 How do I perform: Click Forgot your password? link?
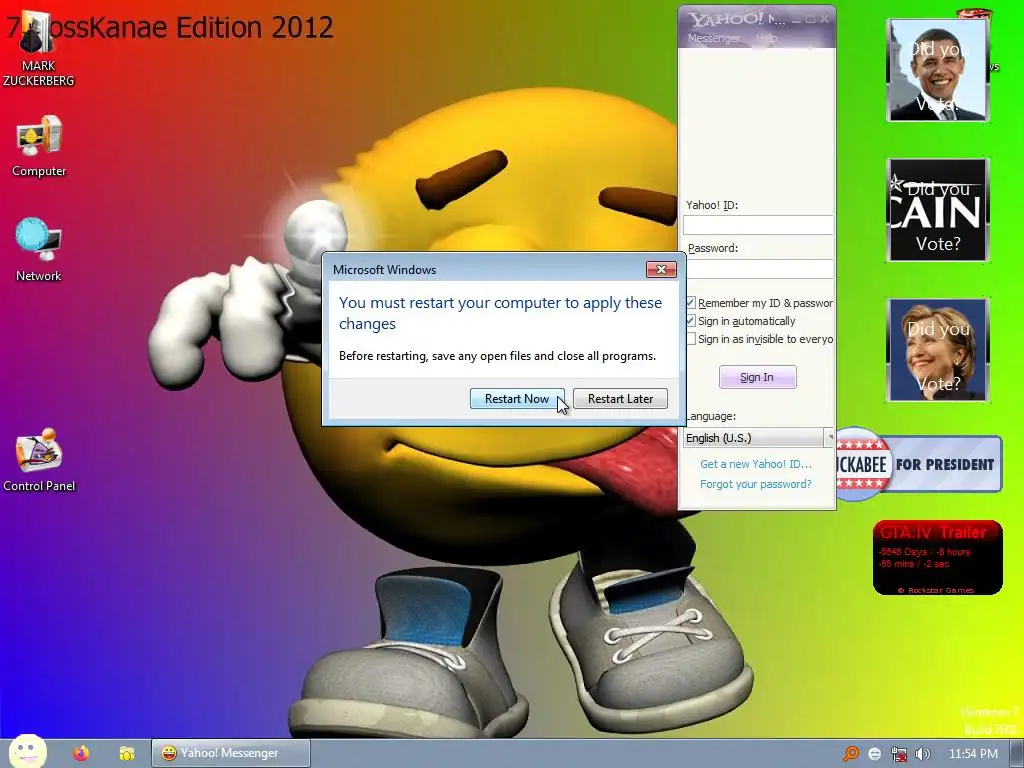756,484
